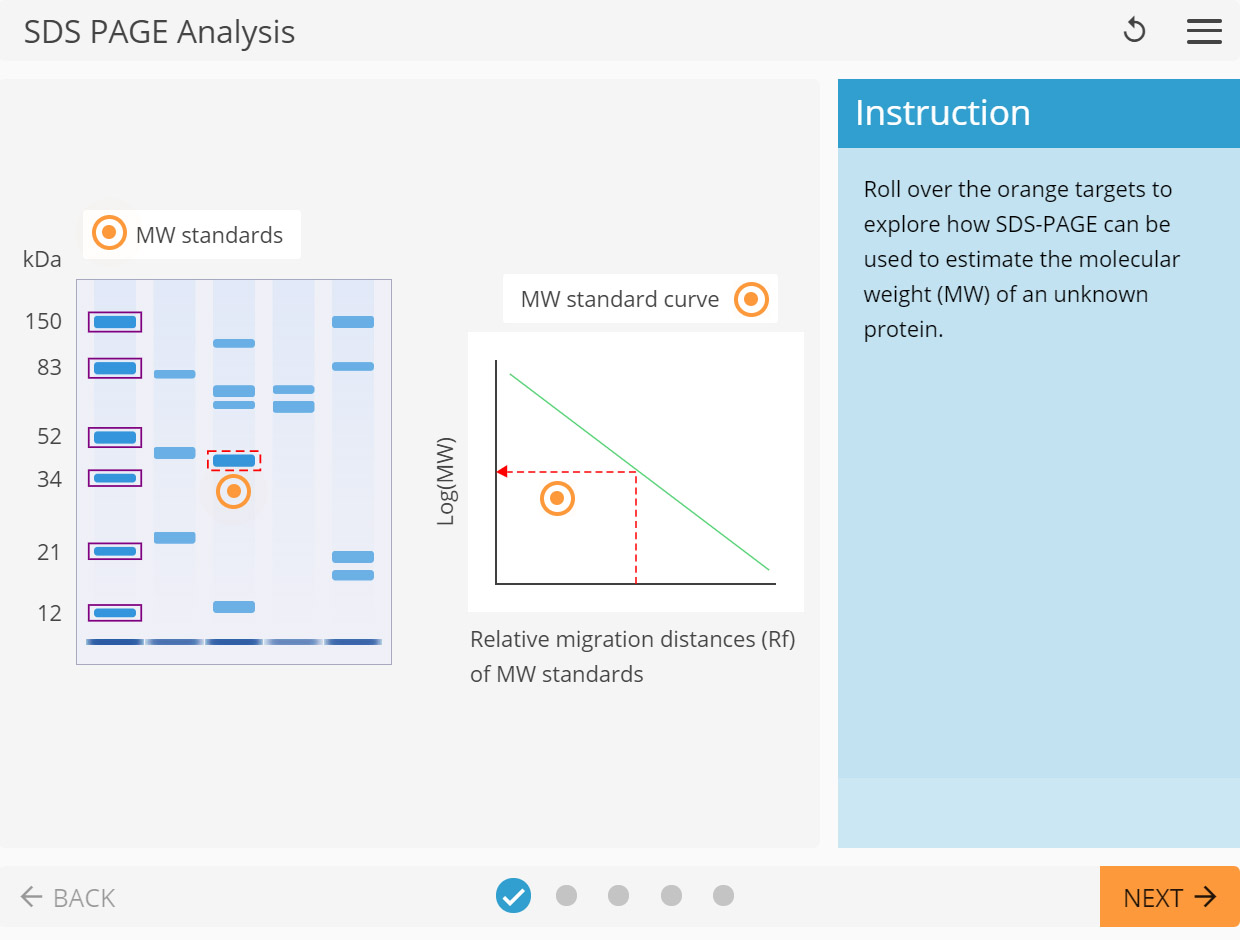Click the orange target beside MW standards label
1240x940 pixels.
(x=107, y=233)
